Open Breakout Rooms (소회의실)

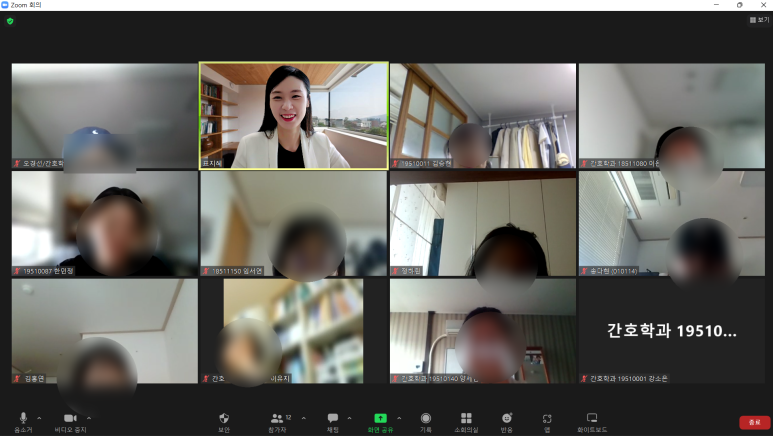(x=466, y=418)
